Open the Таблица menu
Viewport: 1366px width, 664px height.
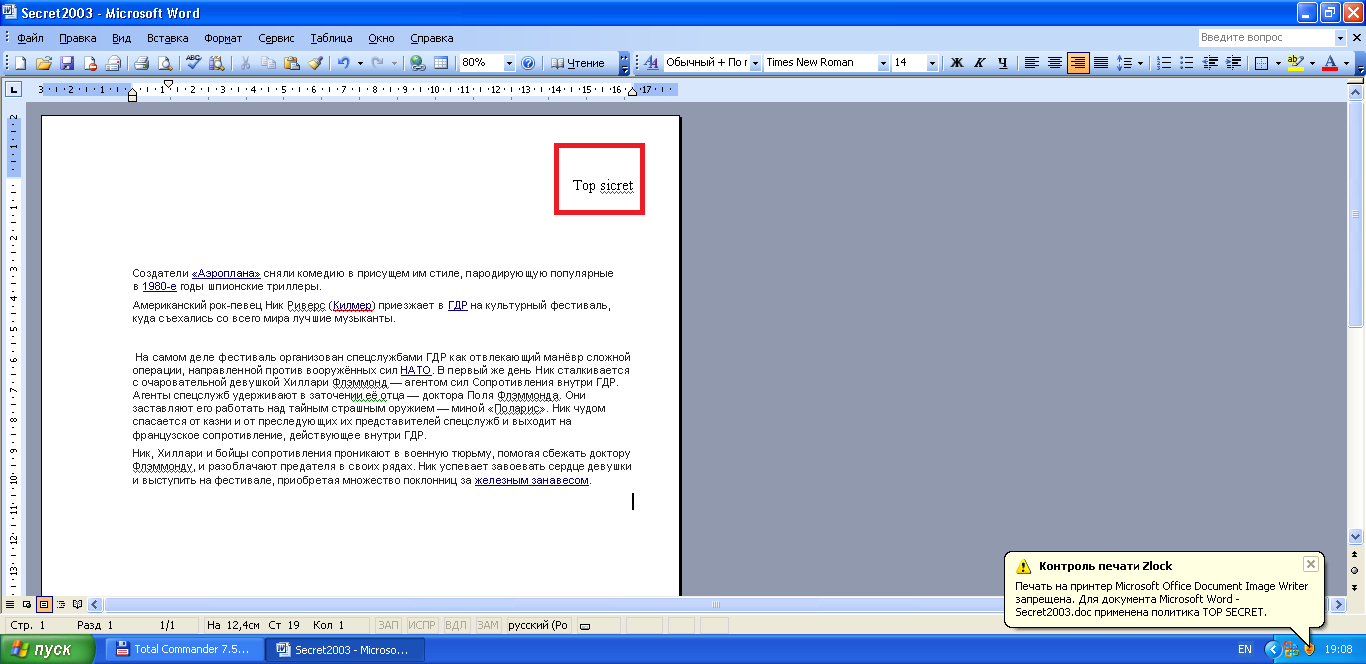(331, 38)
